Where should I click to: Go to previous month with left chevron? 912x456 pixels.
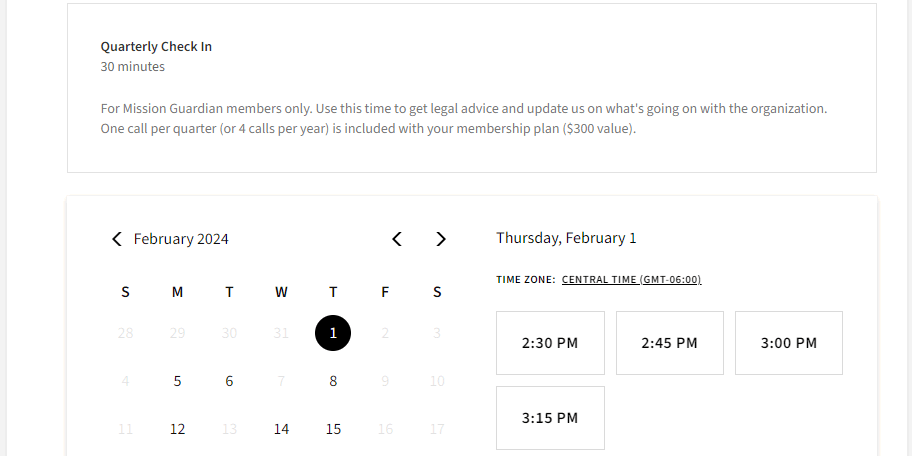pos(397,239)
